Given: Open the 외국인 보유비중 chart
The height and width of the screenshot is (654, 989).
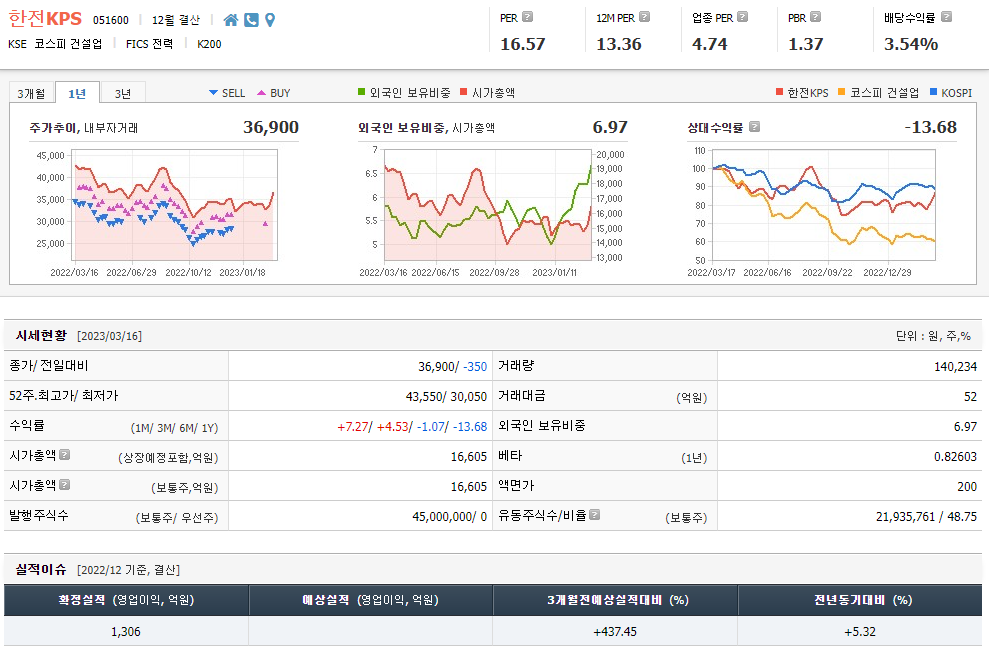Looking at the screenshot, I should click(488, 205).
